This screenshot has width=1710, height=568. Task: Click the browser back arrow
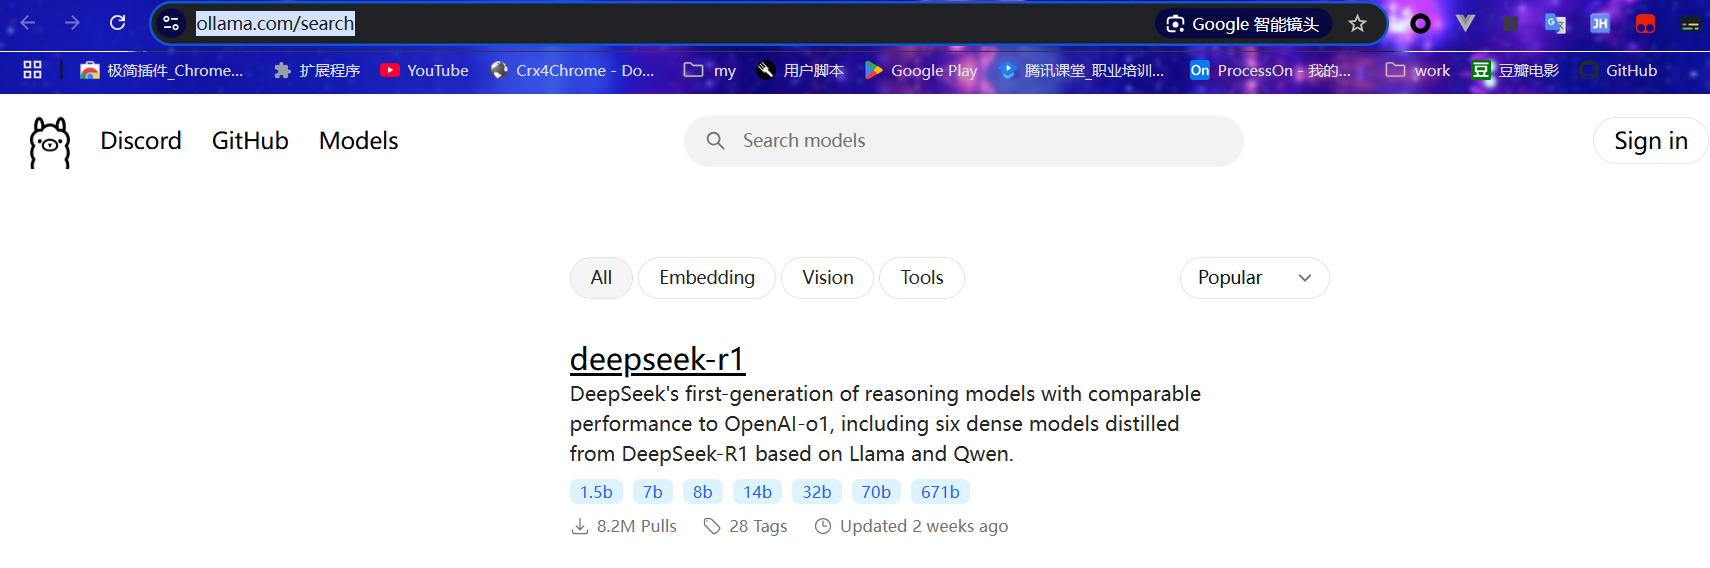point(28,22)
